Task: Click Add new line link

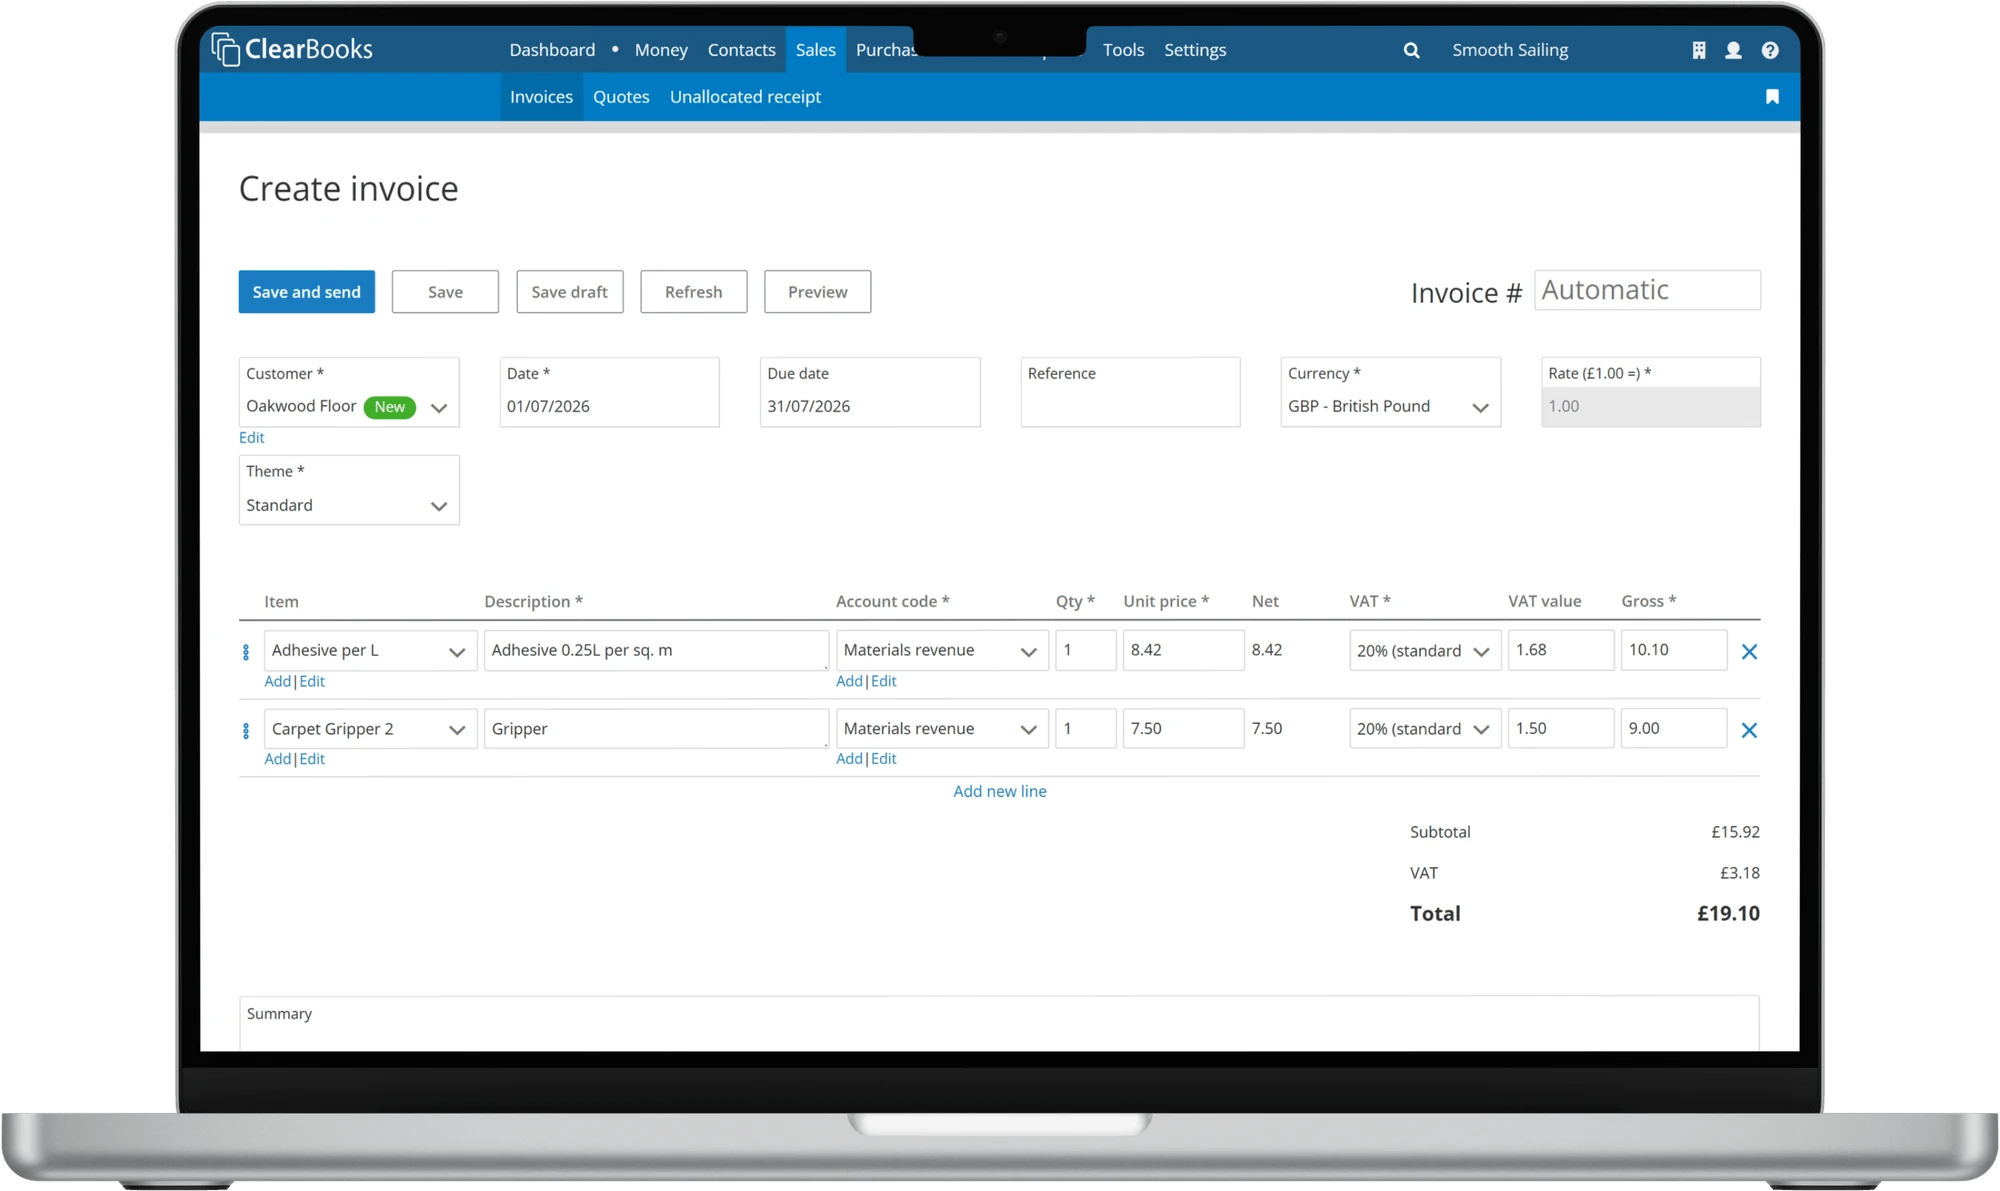Action: coord(1000,791)
